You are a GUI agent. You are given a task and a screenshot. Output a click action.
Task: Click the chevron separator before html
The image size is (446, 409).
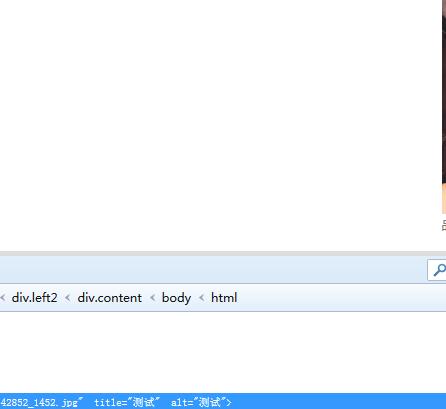click(x=201, y=298)
